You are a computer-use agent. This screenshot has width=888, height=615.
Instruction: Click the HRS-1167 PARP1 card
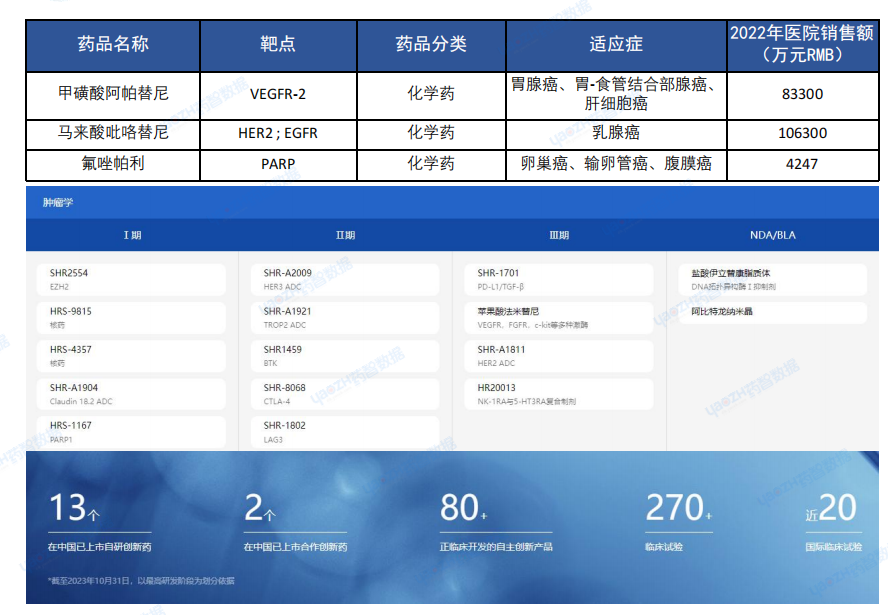click(133, 431)
